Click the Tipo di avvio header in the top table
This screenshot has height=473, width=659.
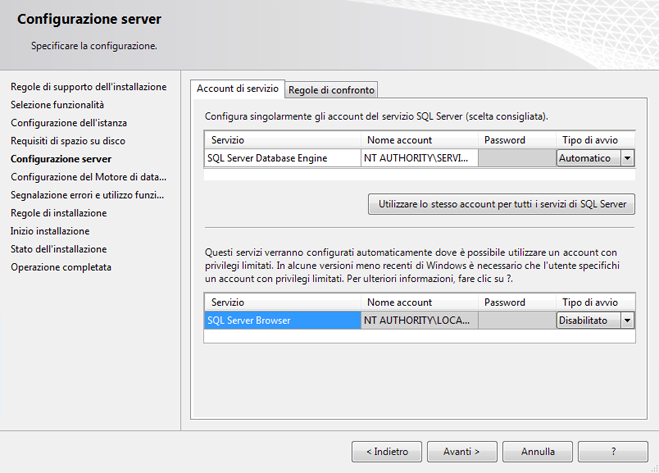tap(596, 140)
